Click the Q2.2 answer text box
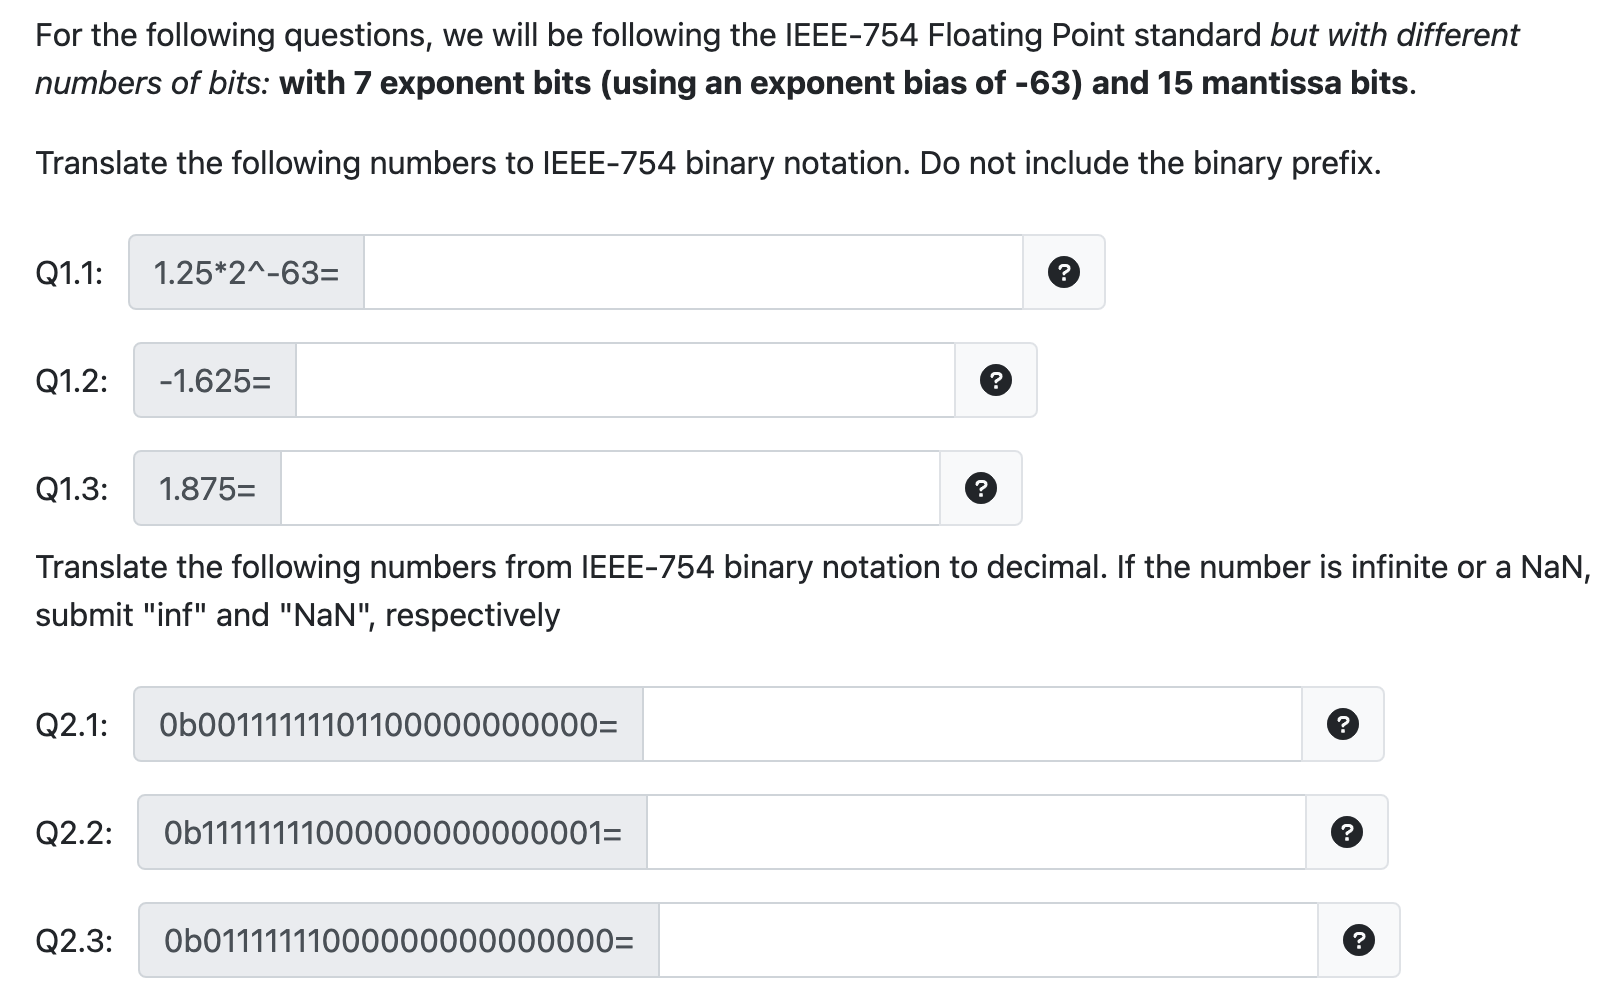Image resolution: width=1608 pixels, height=1000 pixels. click(975, 832)
